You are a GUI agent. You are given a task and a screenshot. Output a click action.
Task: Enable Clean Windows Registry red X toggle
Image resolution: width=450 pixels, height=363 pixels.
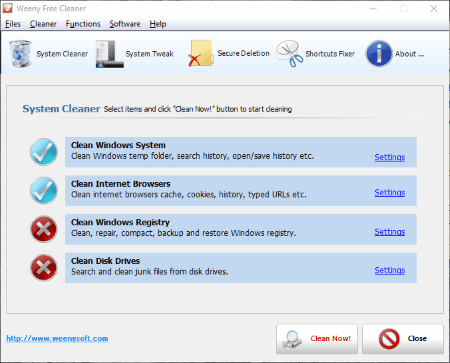pos(44,229)
